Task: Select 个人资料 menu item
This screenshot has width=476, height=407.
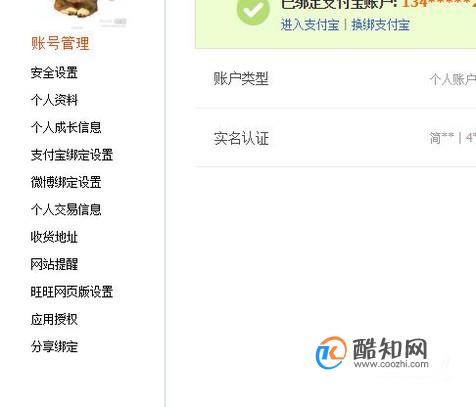Action: click(54, 100)
